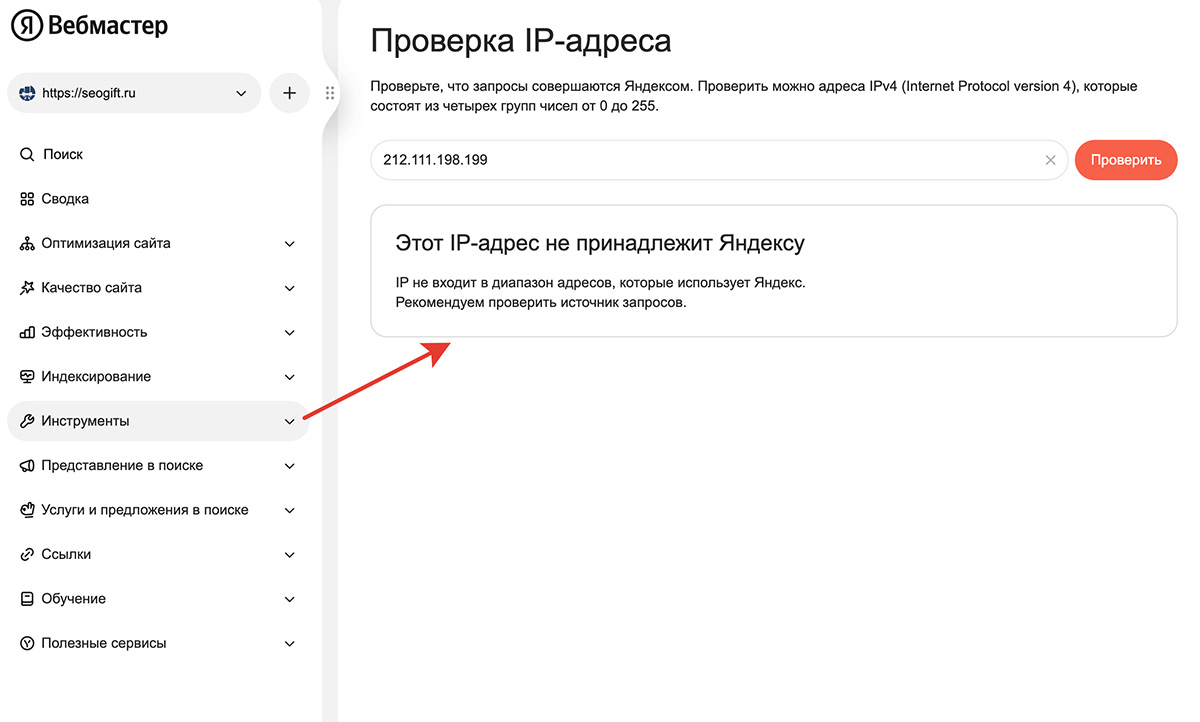Click the plus button to add a site
The width and height of the screenshot is (1200, 722).
pos(289,92)
